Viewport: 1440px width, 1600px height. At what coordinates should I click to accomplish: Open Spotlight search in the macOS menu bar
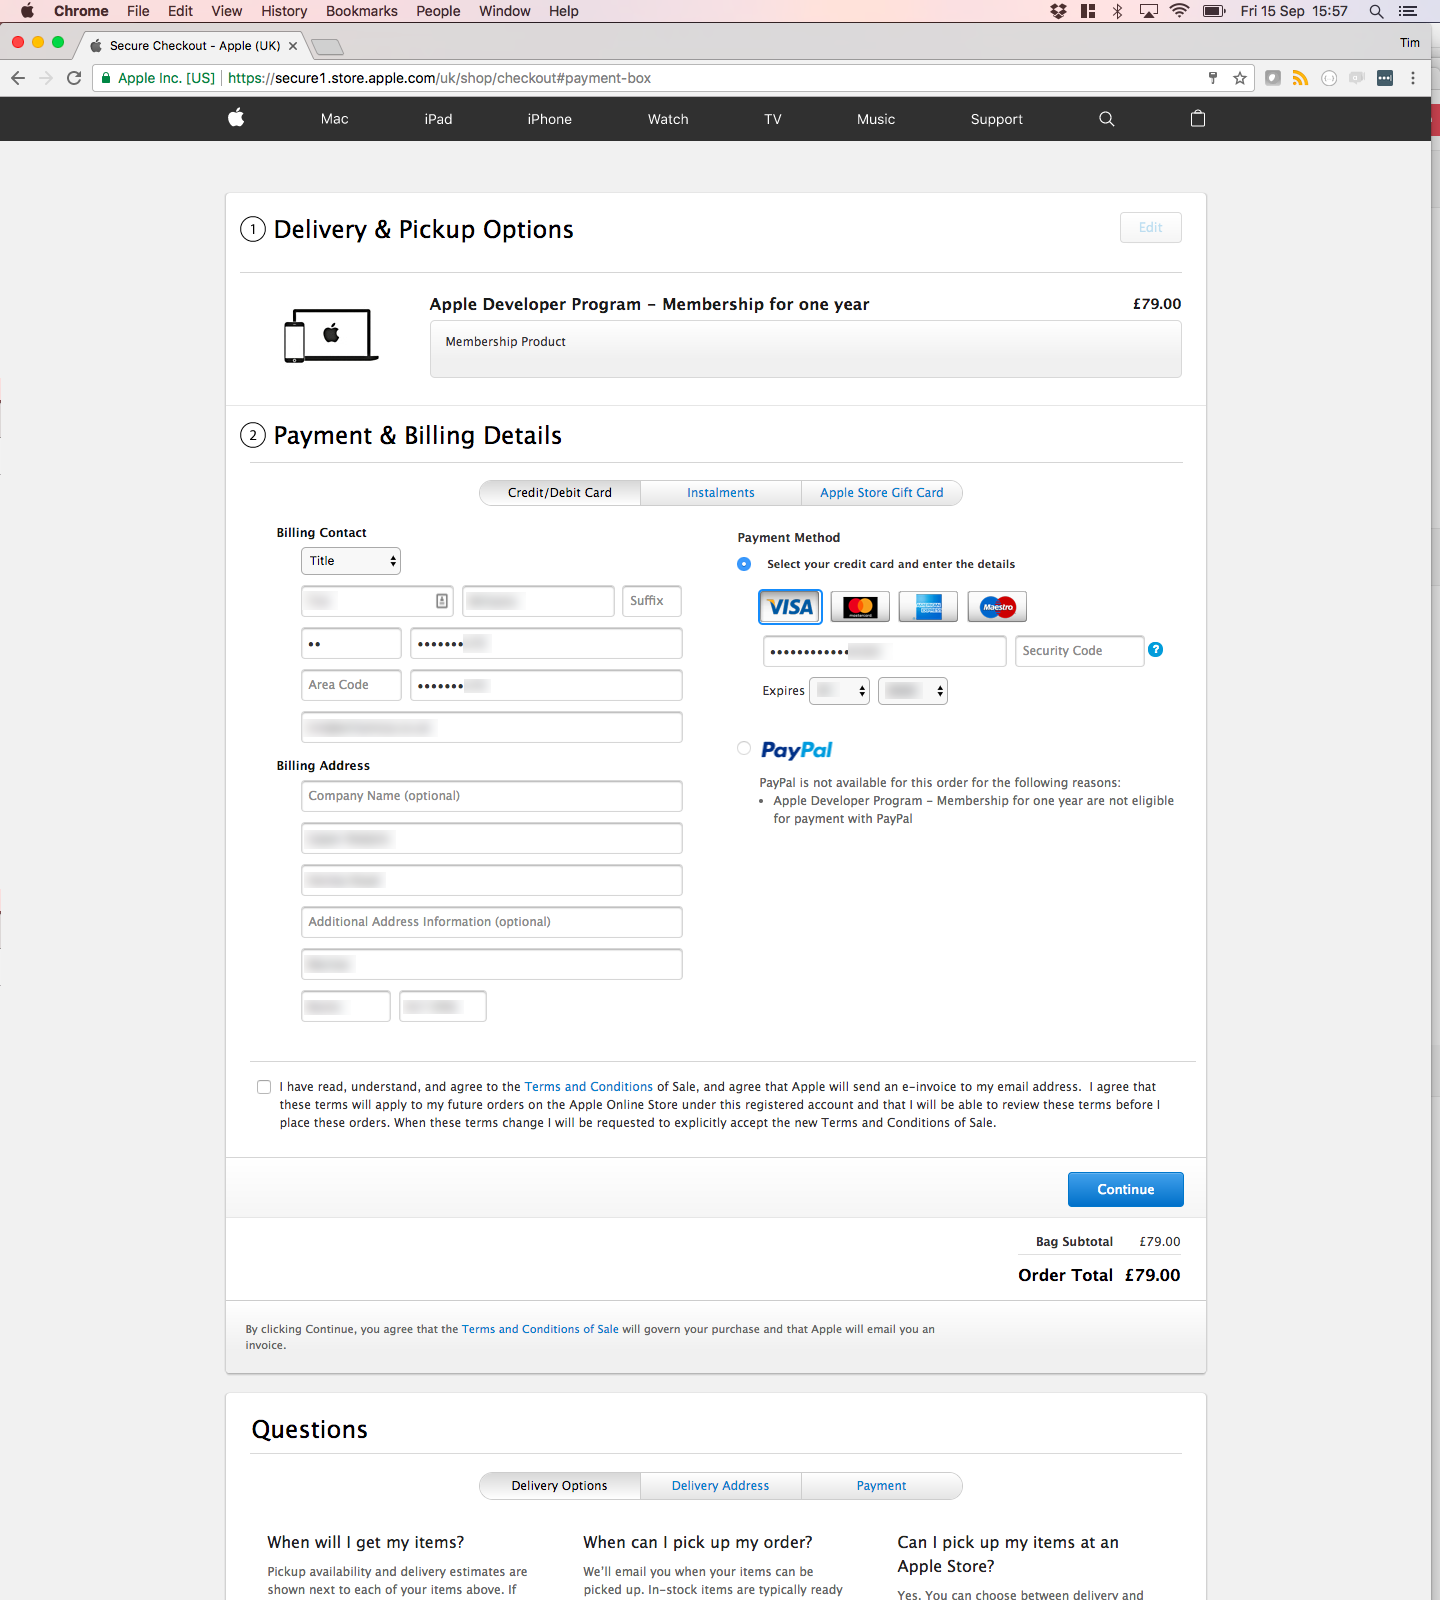click(x=1376, y=11)
